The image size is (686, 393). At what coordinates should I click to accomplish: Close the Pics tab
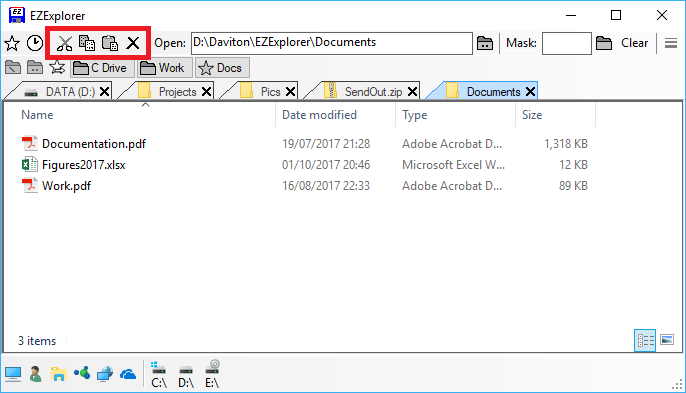[x=290, y=91]
